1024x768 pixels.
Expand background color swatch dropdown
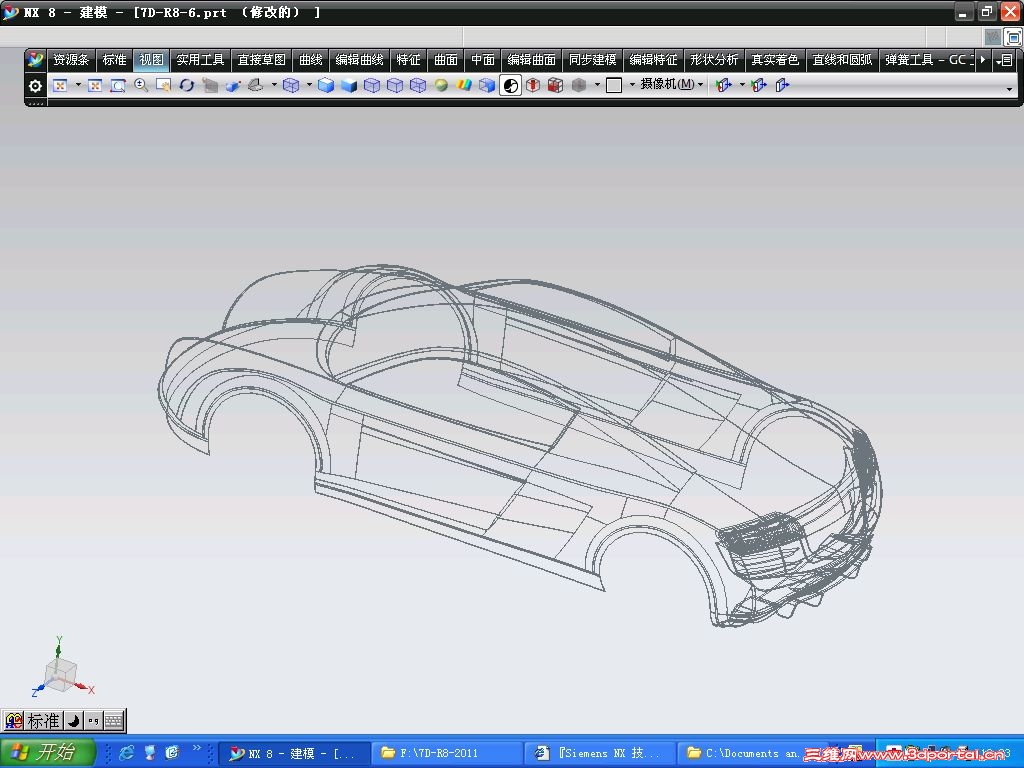tap(632, 85)
